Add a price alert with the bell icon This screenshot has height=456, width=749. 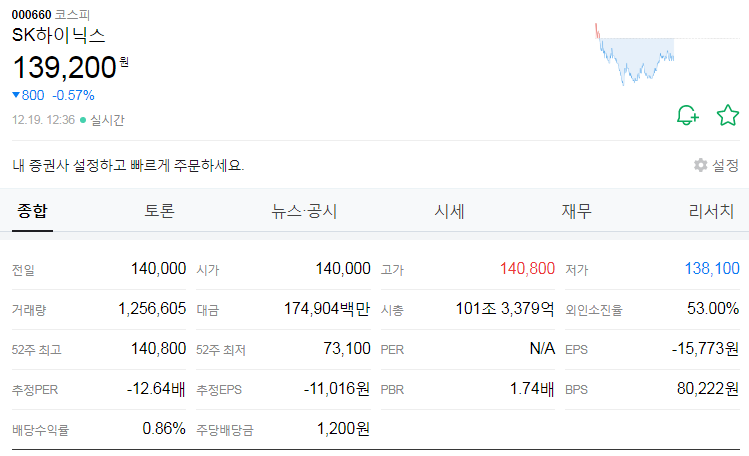687,115
